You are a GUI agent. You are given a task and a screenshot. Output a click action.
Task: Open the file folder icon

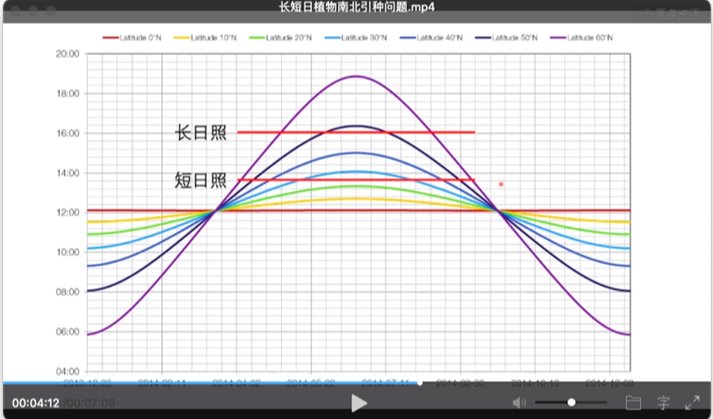[x=633, y=402]
